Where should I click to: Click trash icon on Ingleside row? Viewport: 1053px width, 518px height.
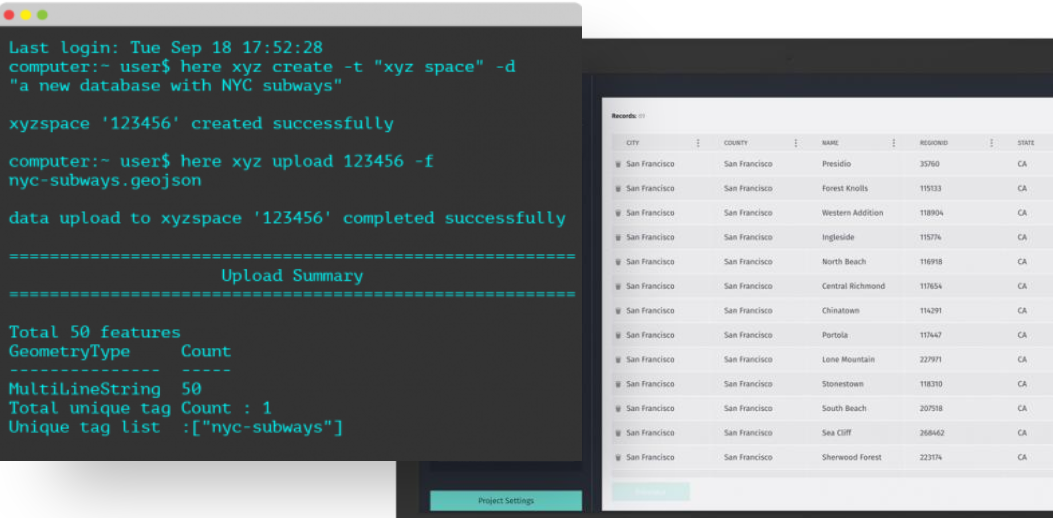pyautogui.click(x=618, y=237)
